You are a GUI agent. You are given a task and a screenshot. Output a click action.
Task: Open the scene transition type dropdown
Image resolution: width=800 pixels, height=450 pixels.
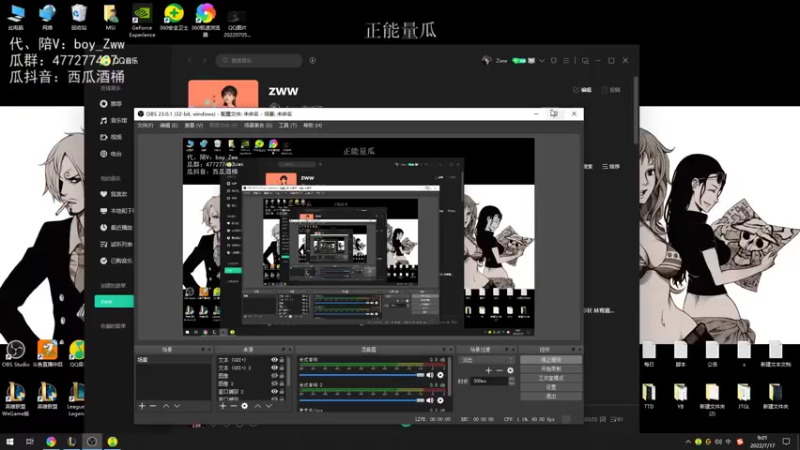(x=487, y=360)
